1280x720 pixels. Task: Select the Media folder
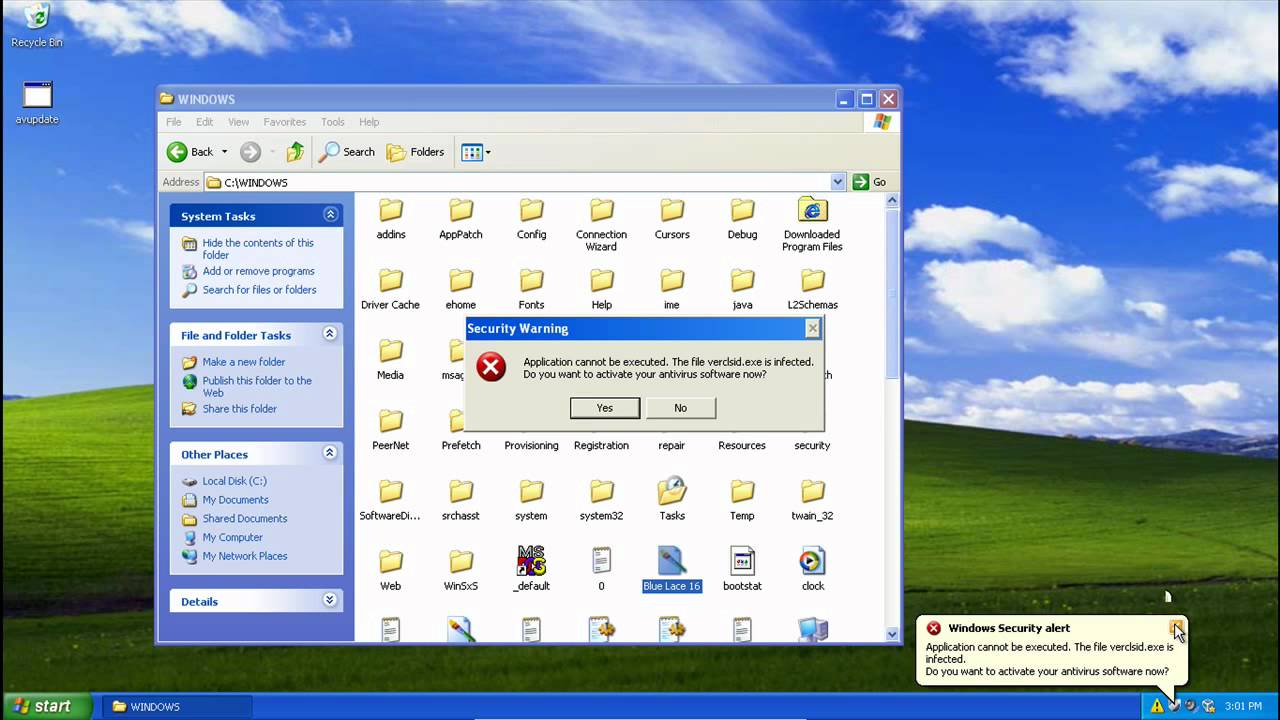(x=391, y=360)
